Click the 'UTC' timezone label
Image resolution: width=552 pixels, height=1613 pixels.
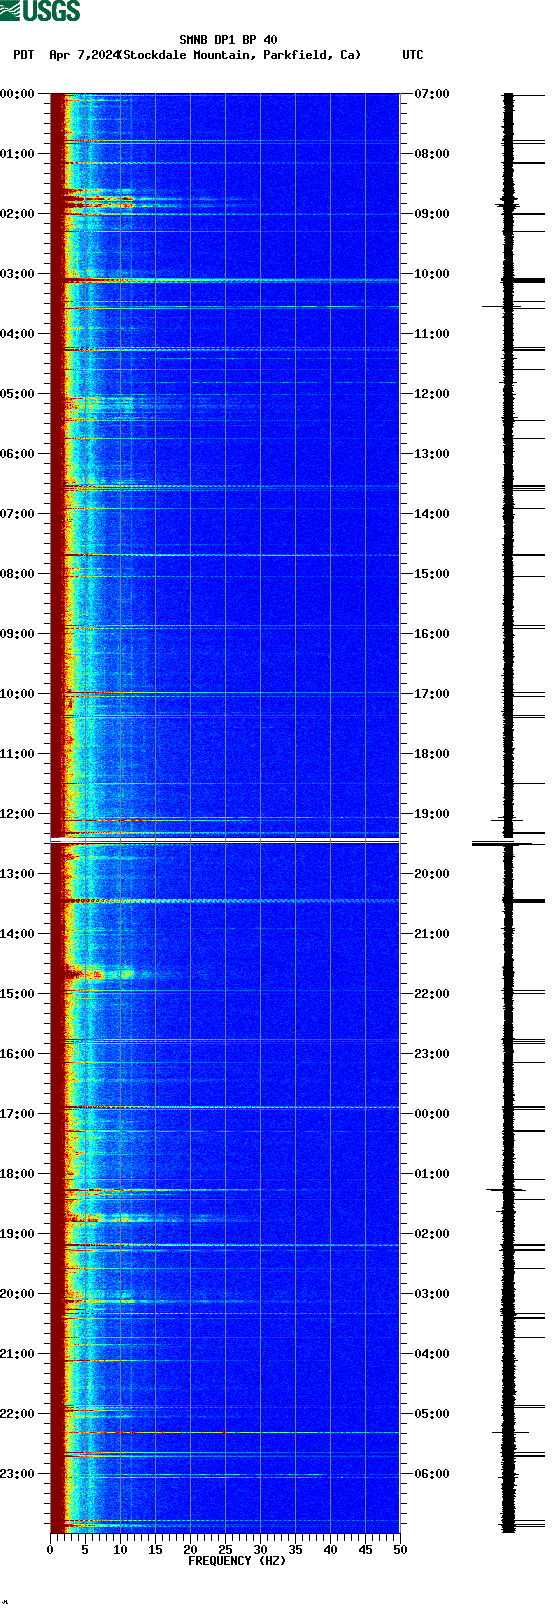tap(413, 56)
